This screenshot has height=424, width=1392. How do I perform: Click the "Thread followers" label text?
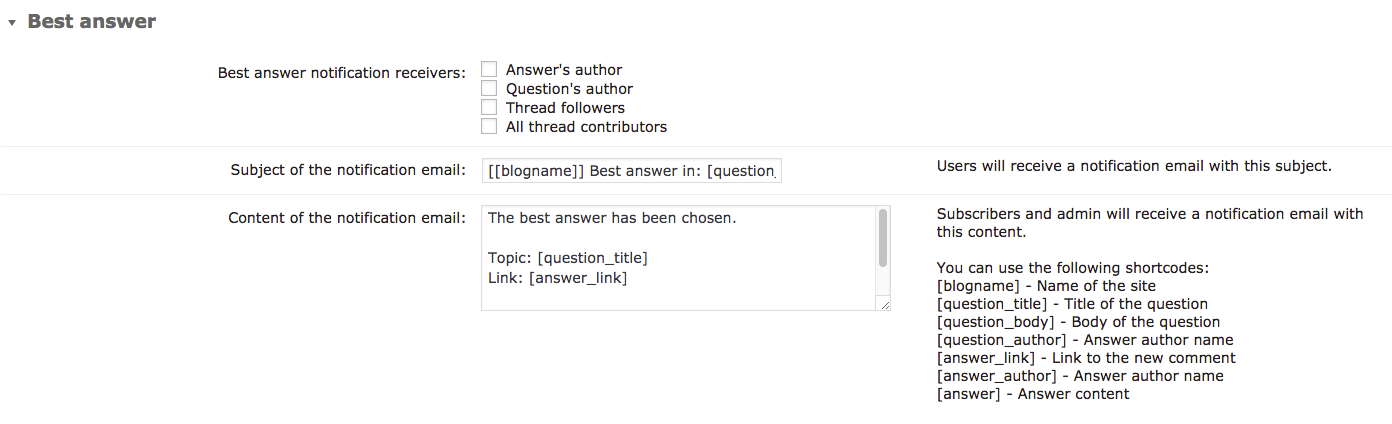point(565,108)
